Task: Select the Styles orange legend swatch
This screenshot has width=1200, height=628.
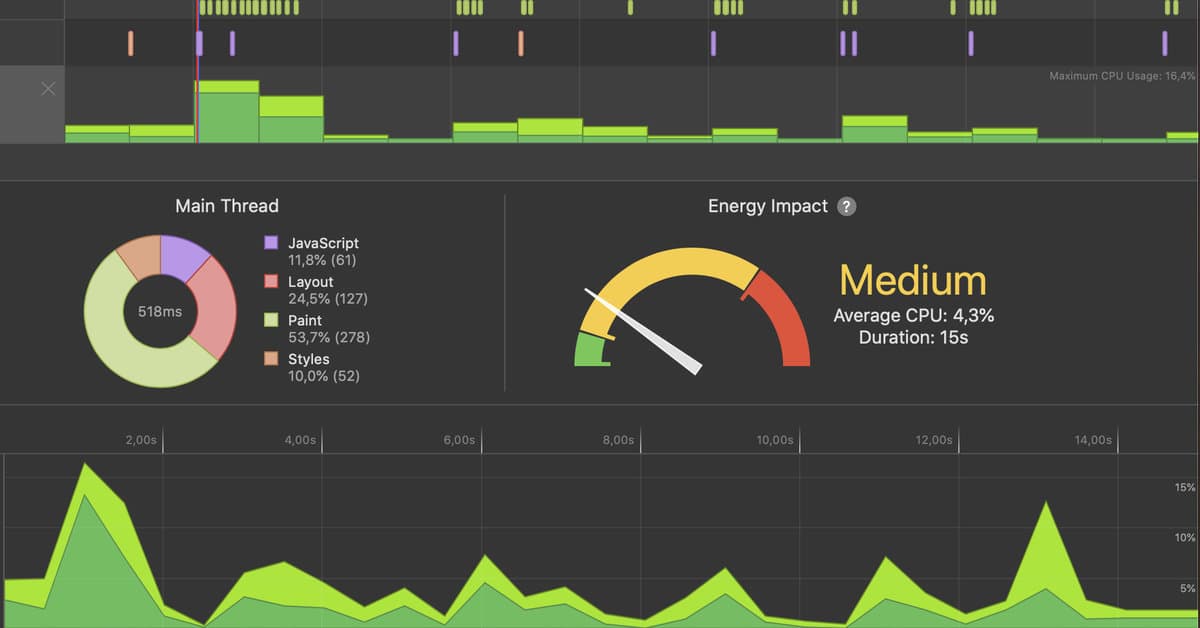Action: (x=271, y=358)
